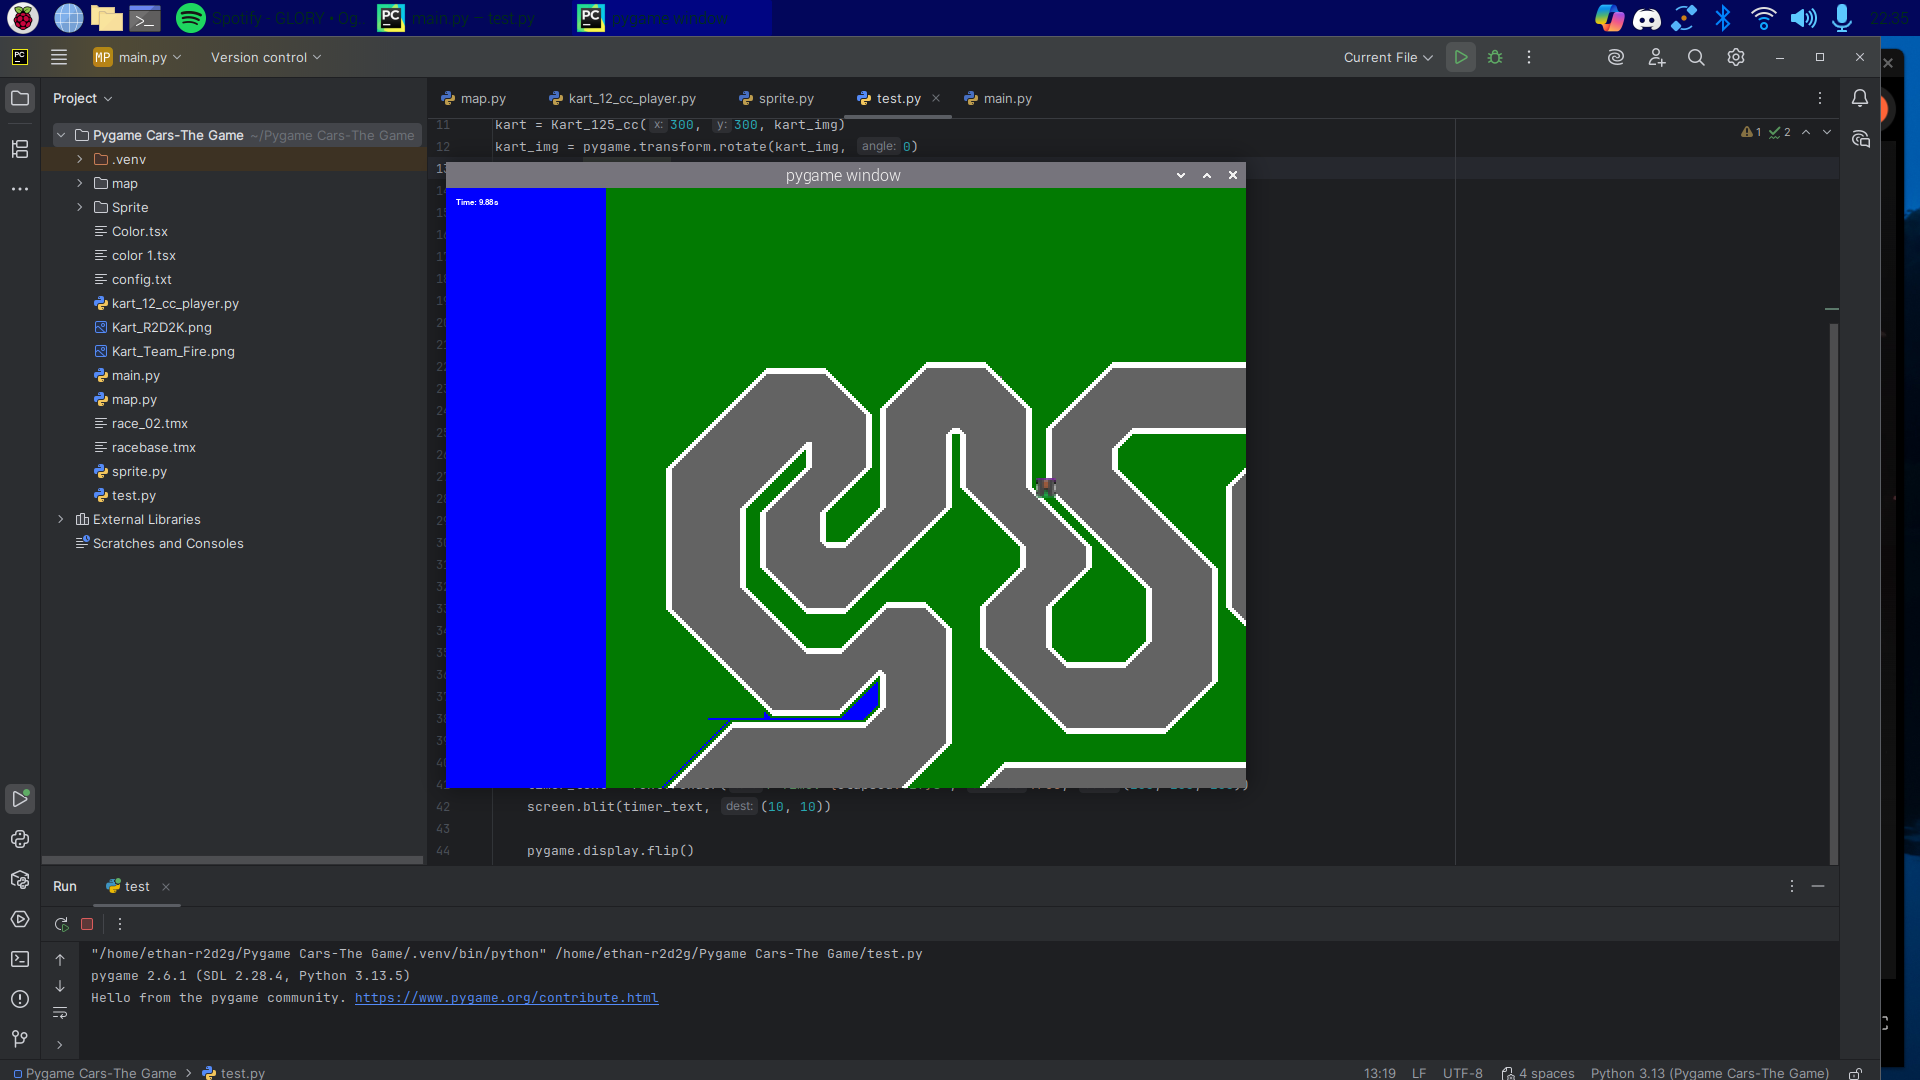This screenshot has width=1920, height=1080.
Task: Open the Git version control tool window
Action: 20,1039
